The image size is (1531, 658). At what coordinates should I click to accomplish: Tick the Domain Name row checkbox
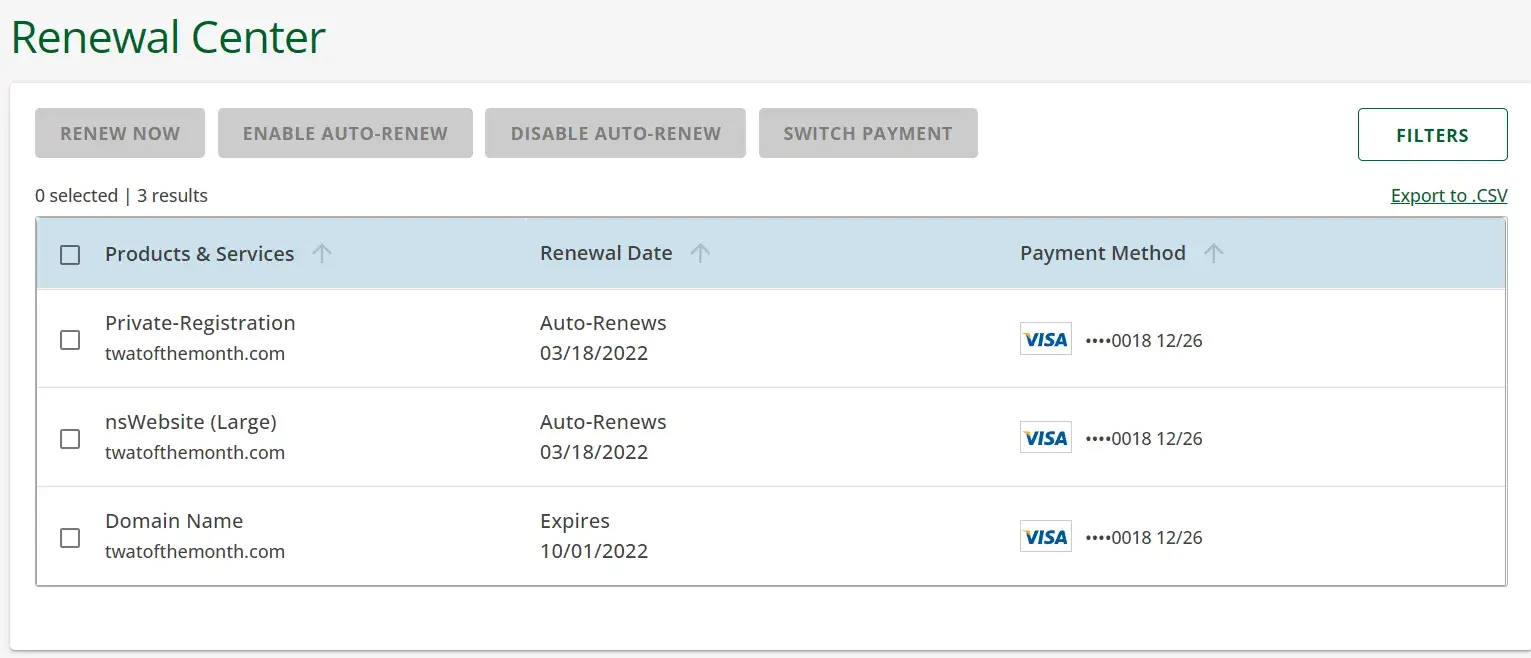(x=70, y=538)
